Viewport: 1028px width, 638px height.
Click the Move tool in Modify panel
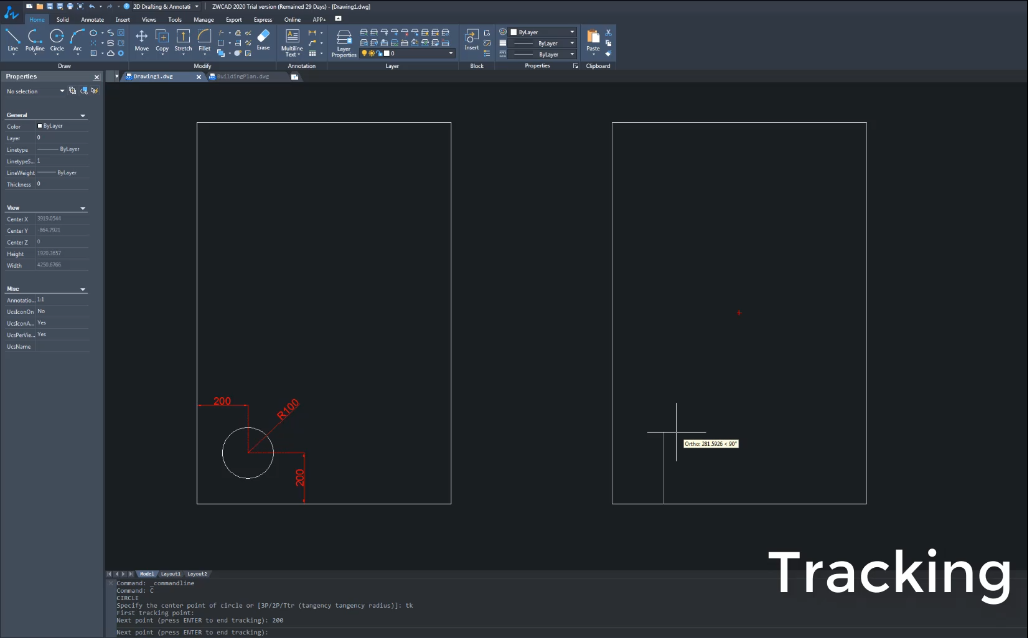(x=141, y=39)
